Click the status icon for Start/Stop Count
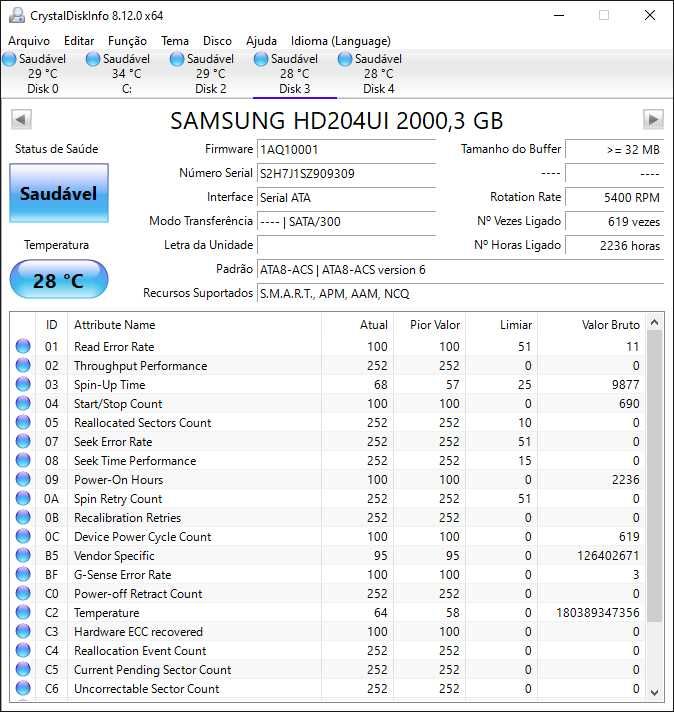 click(x=23, y=404)
